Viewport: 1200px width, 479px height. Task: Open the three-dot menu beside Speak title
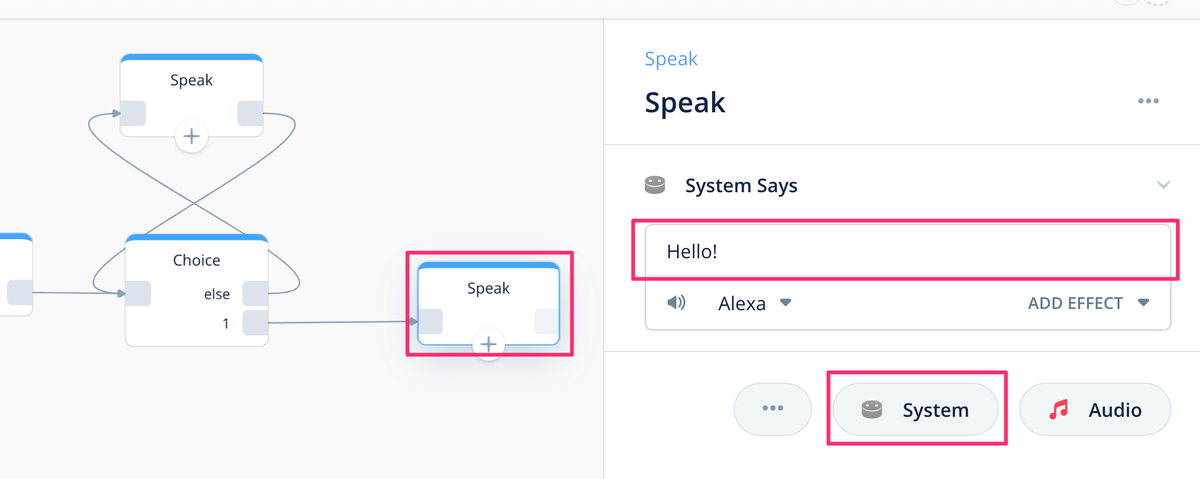coord(1147,102)
